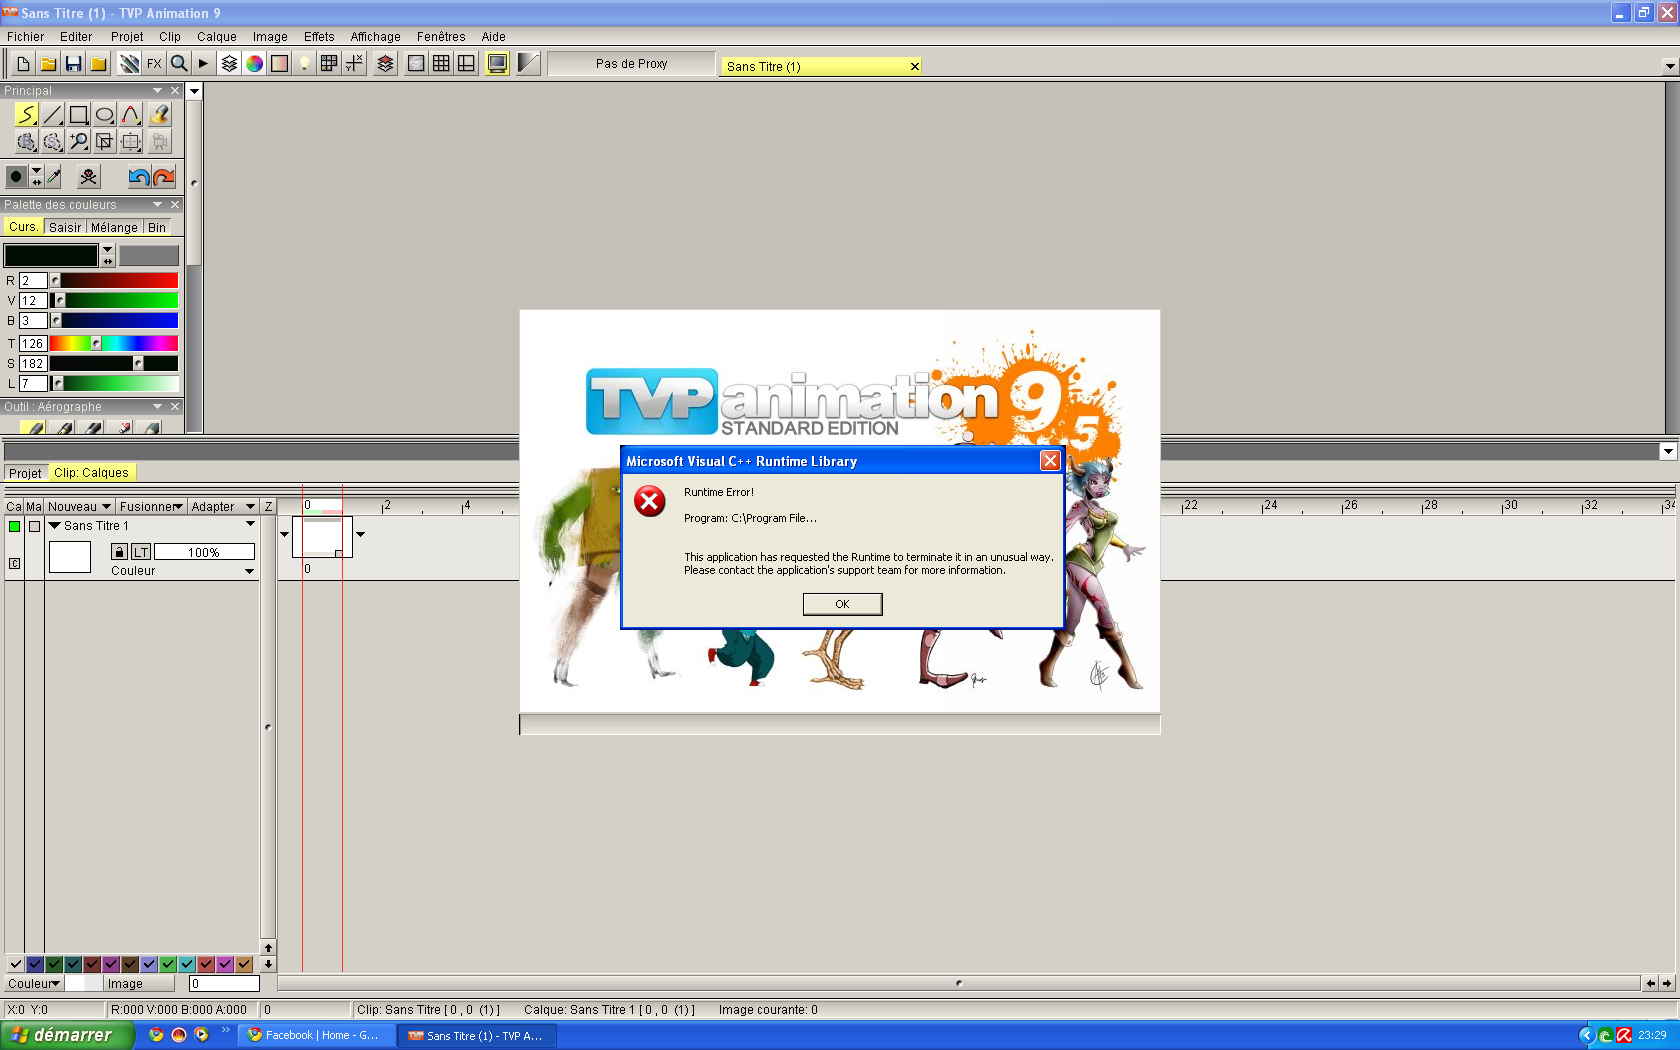This screenshot has height=1050, width=1680.
Task: Click the skull and crossbones clear icon
Action: pyautogui.click(x=89, y=177)
